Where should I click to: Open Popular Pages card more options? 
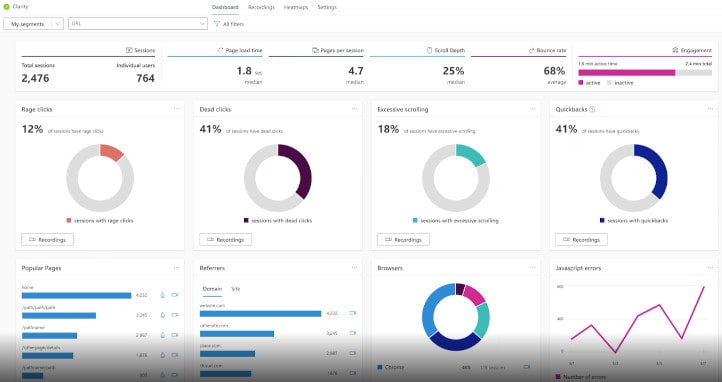click(x=176, y=267)
